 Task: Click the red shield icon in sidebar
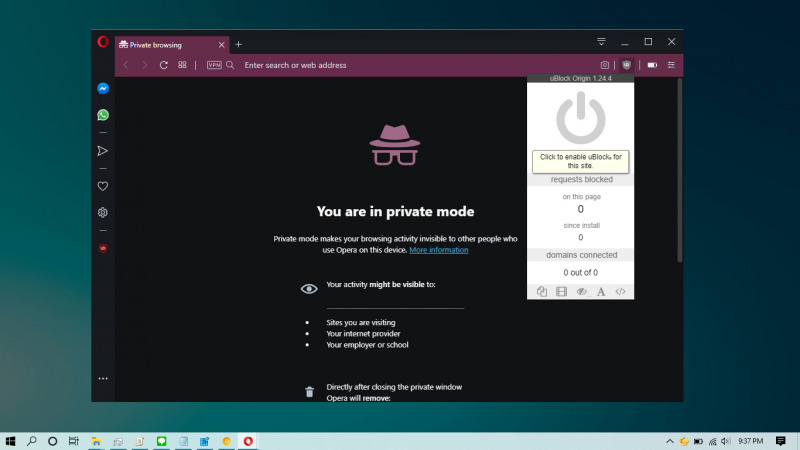click(103, 248)
